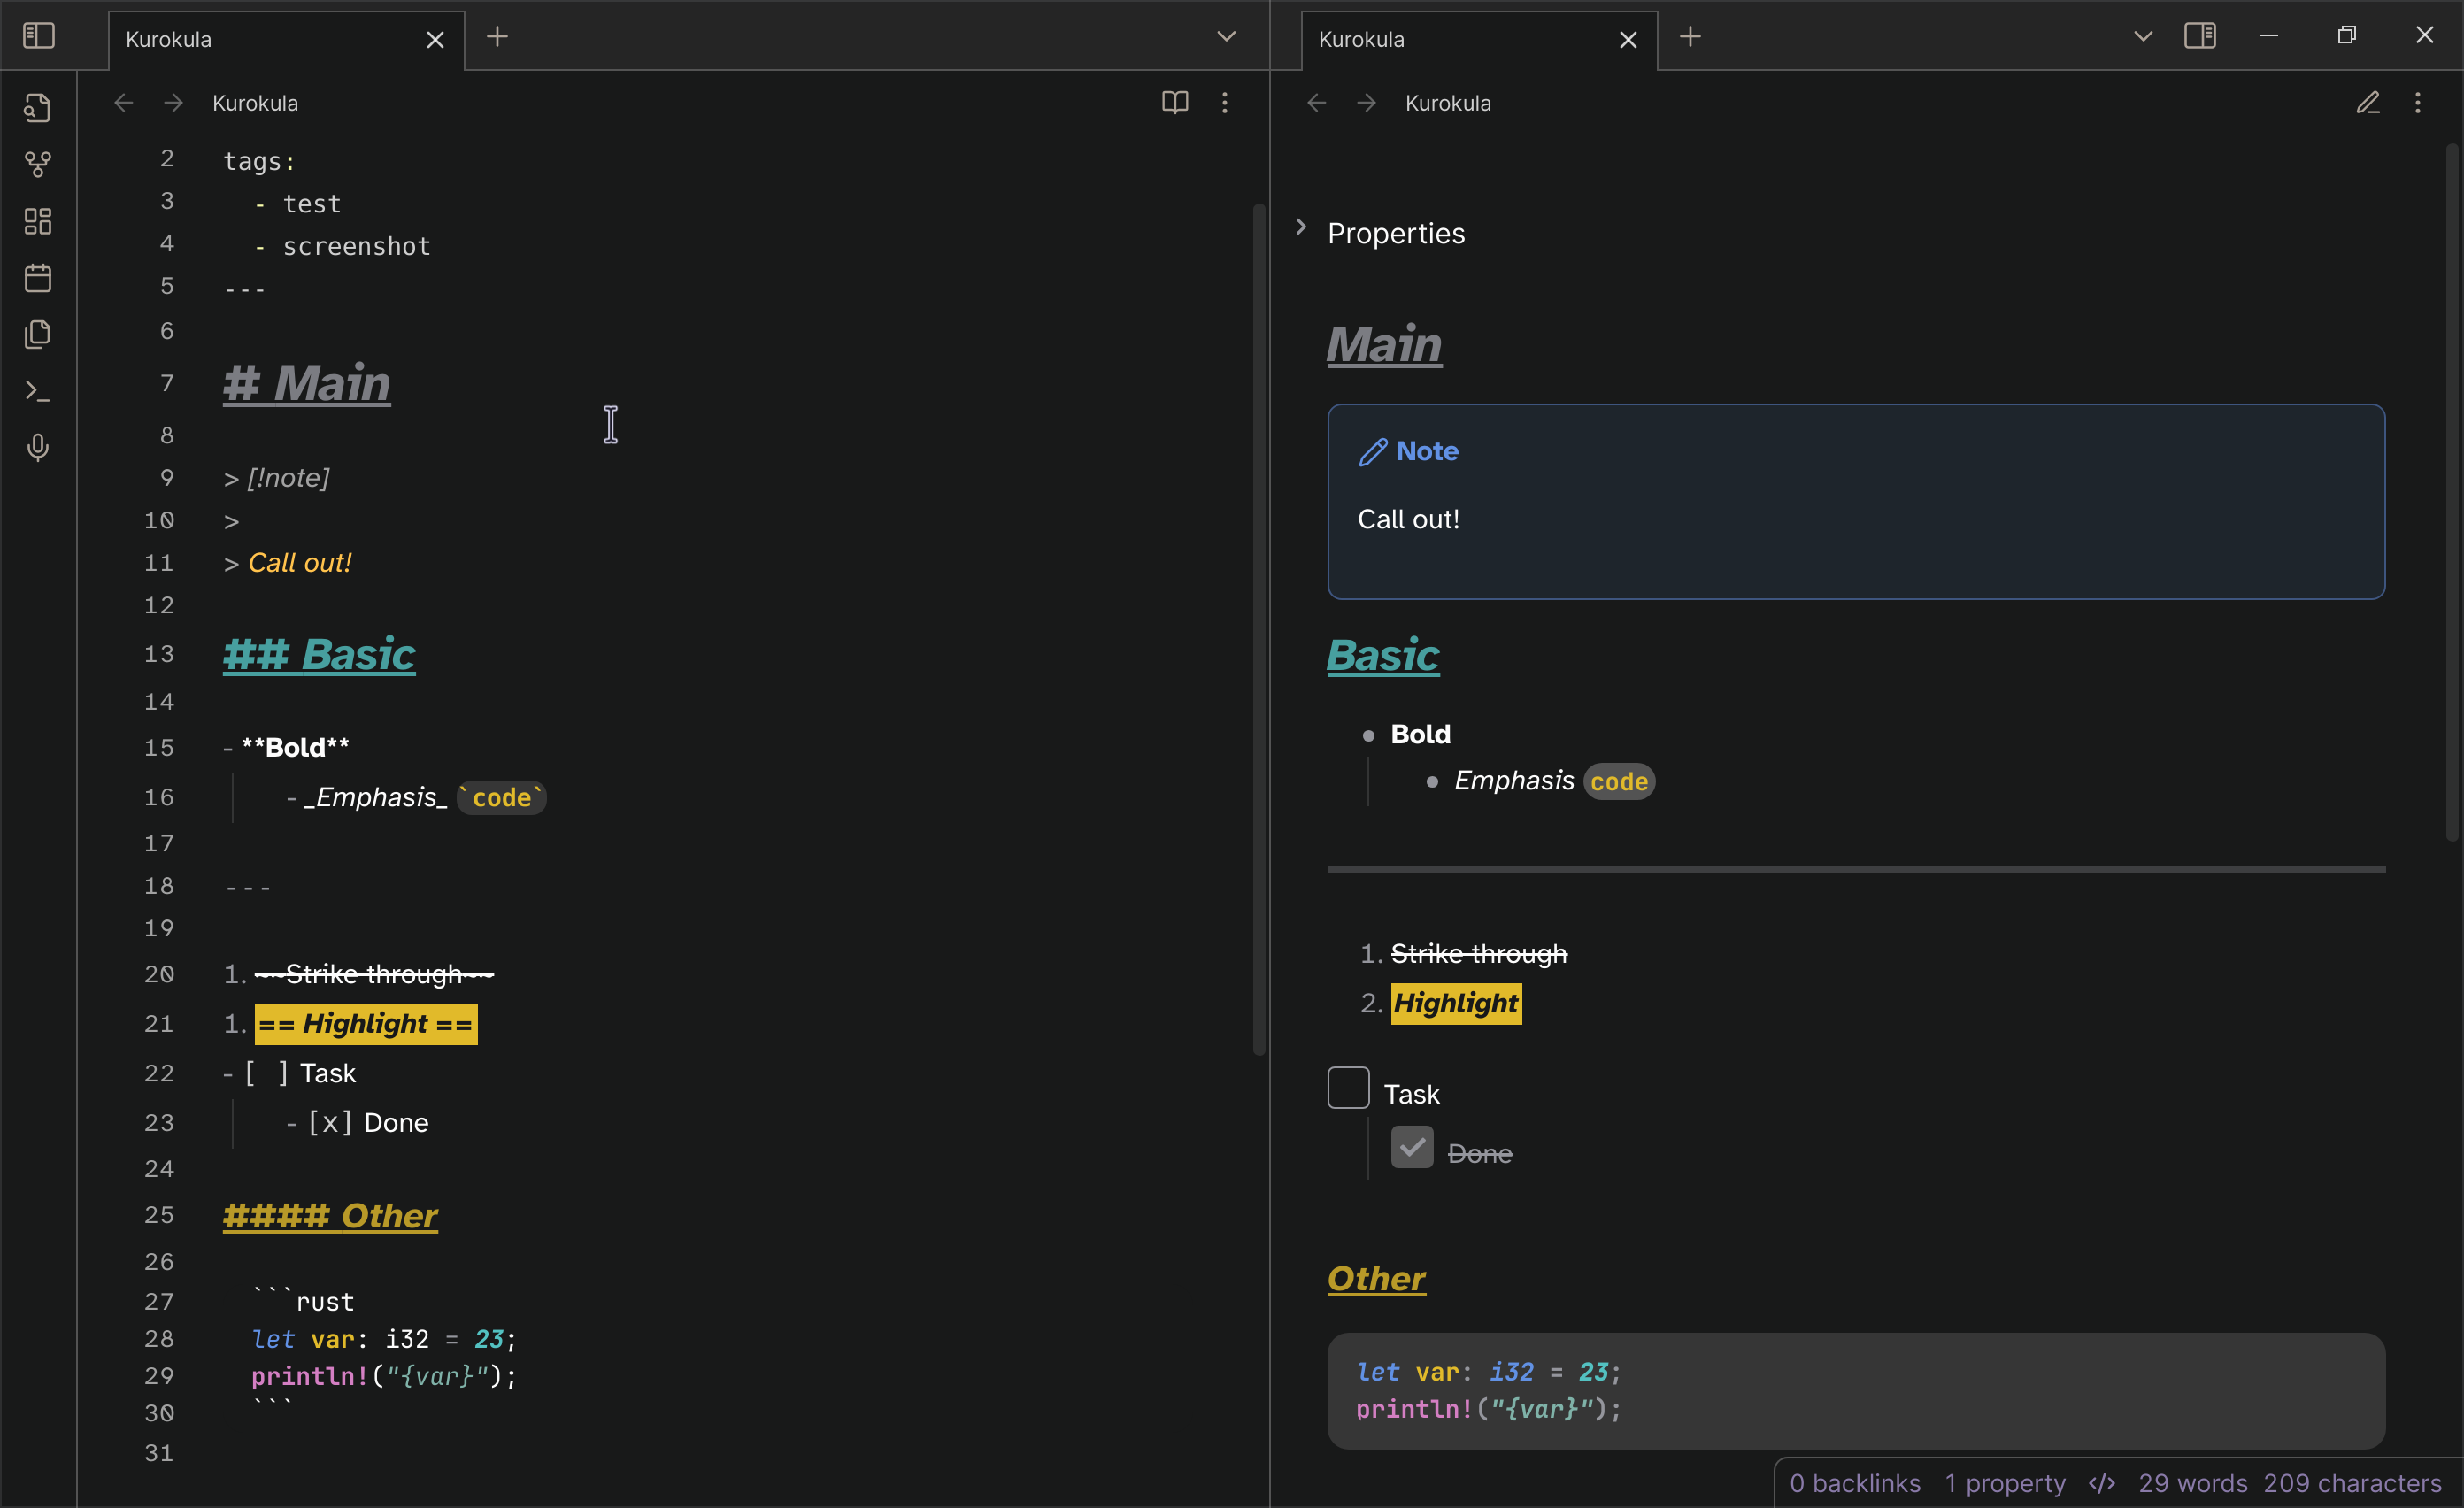Click the Basic heading in preview
This screenshot has width=2464, height=1508.
(1383, 656)
